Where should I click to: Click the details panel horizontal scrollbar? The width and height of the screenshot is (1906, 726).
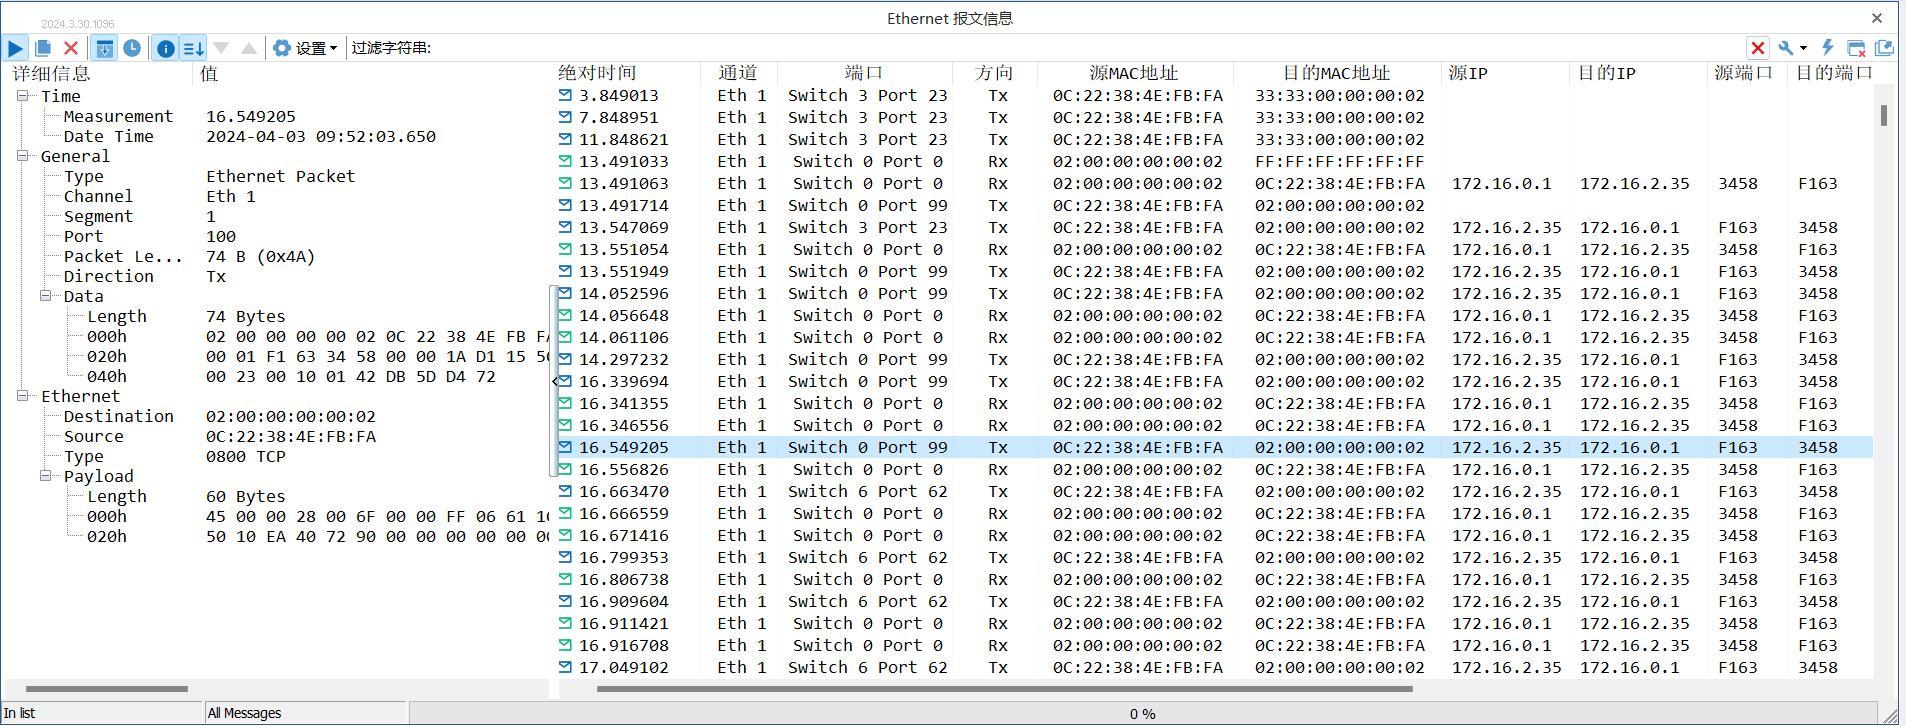(x=107, y=688)
